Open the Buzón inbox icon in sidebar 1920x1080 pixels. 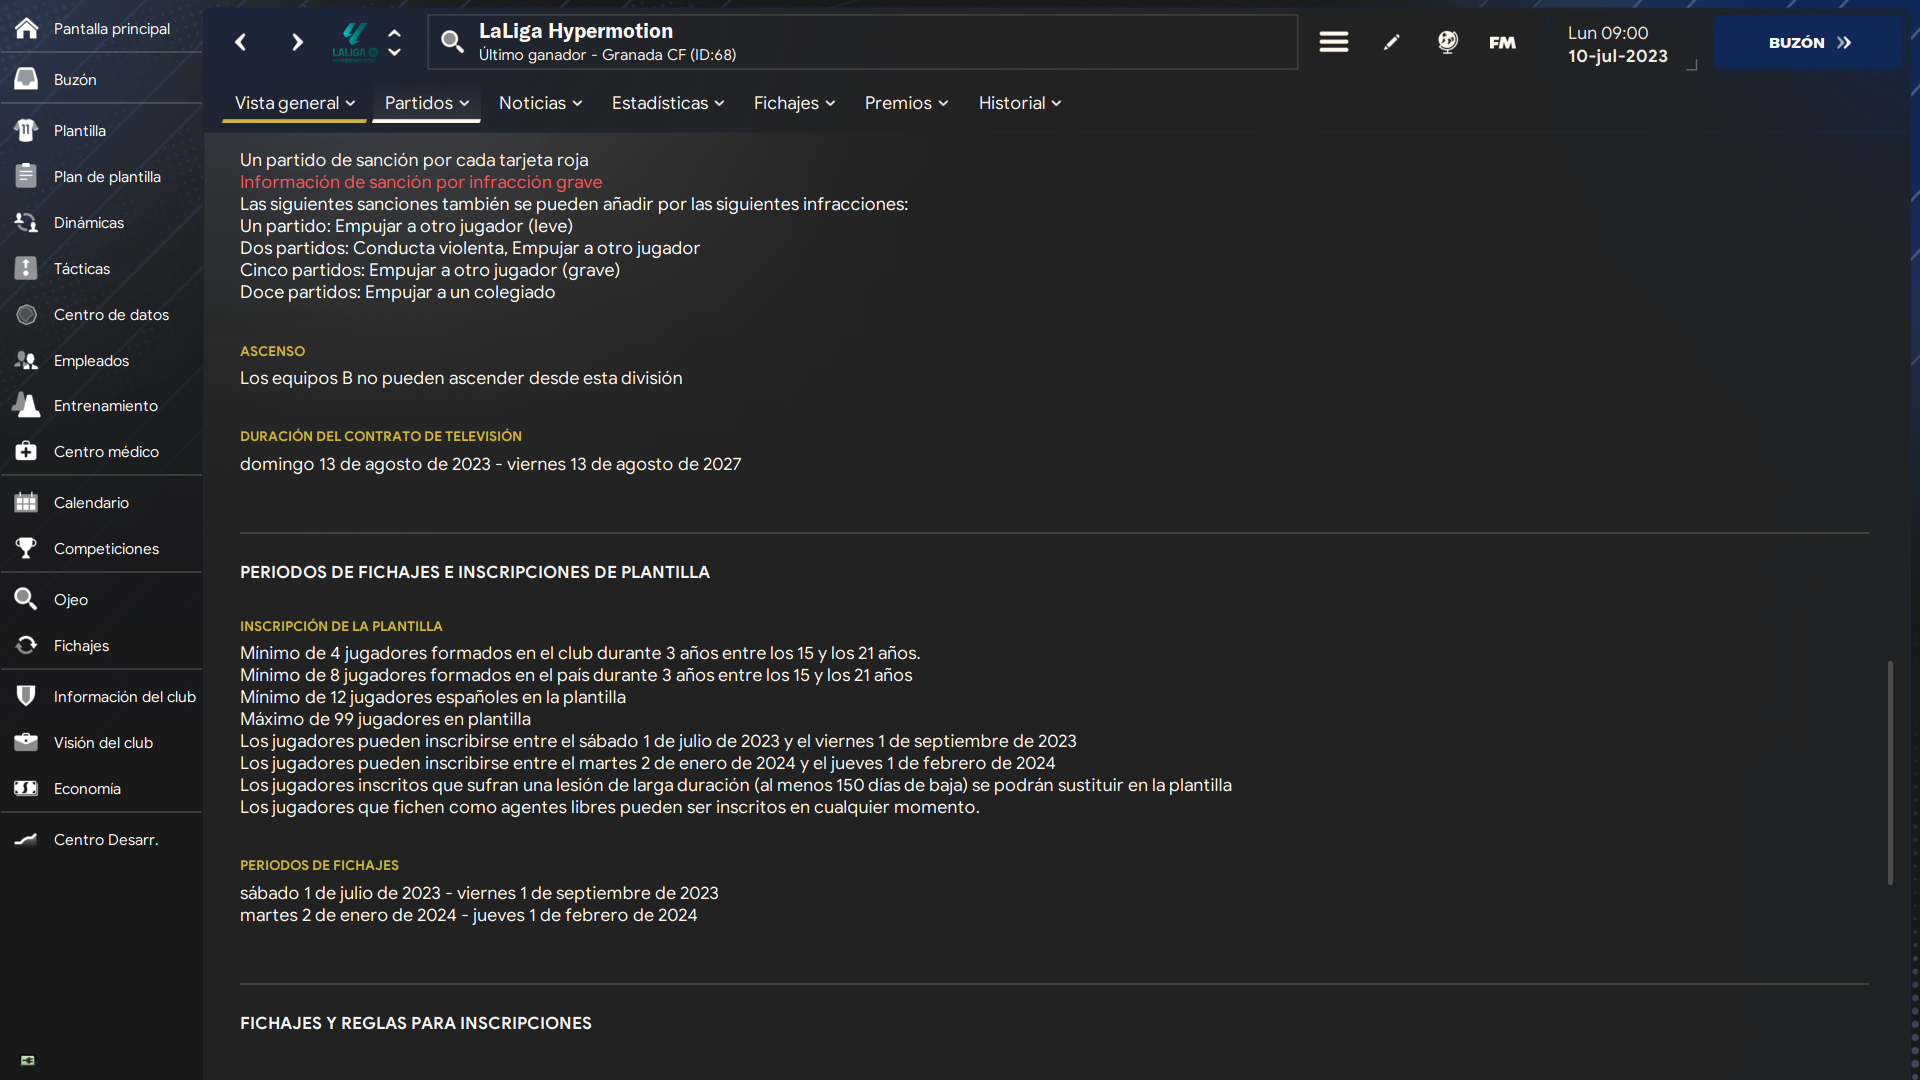pyautogui.click(x=27, y=79)
